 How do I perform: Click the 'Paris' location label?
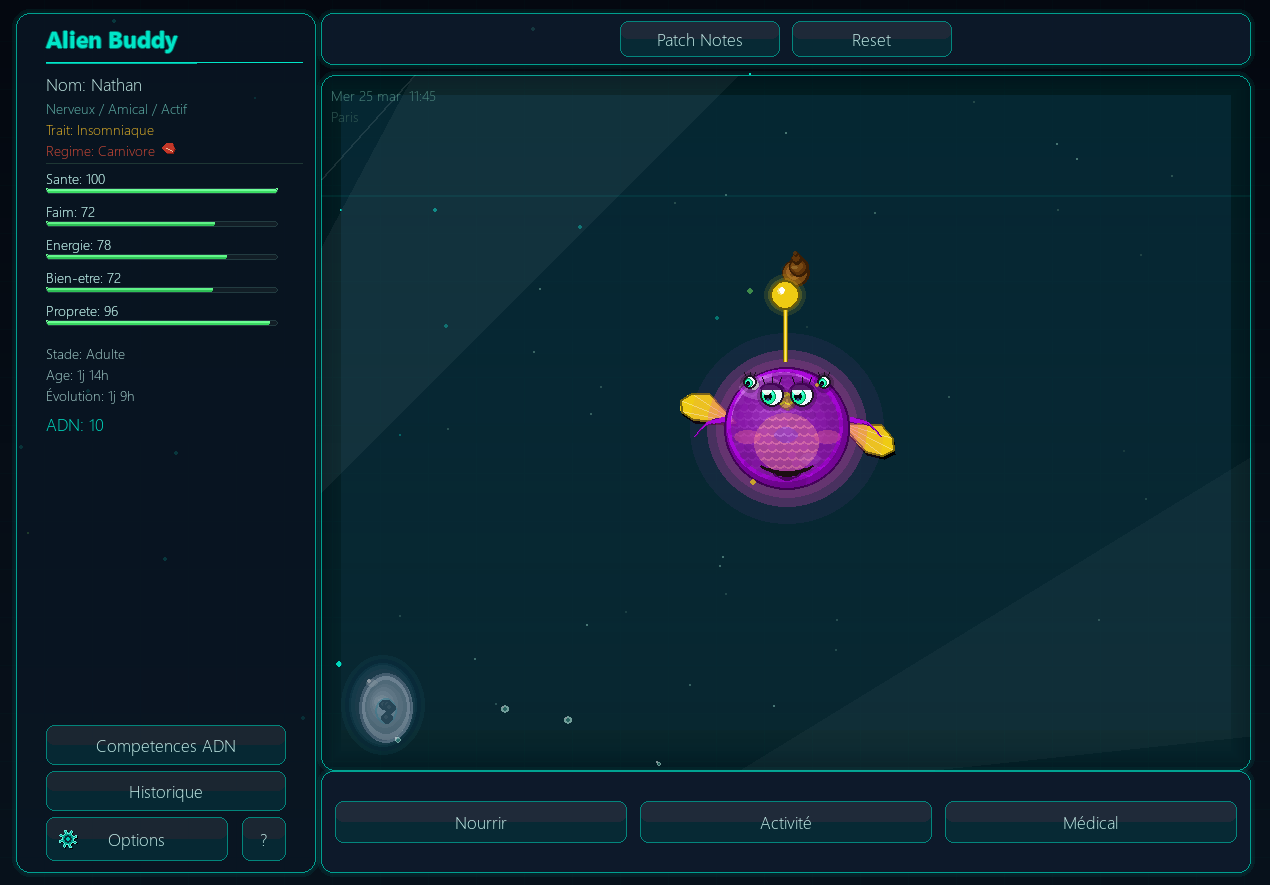(x=344, y=117)
